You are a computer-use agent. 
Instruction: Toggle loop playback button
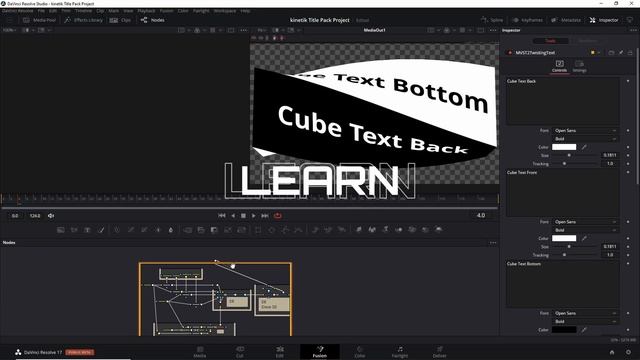tap(278, 216)
